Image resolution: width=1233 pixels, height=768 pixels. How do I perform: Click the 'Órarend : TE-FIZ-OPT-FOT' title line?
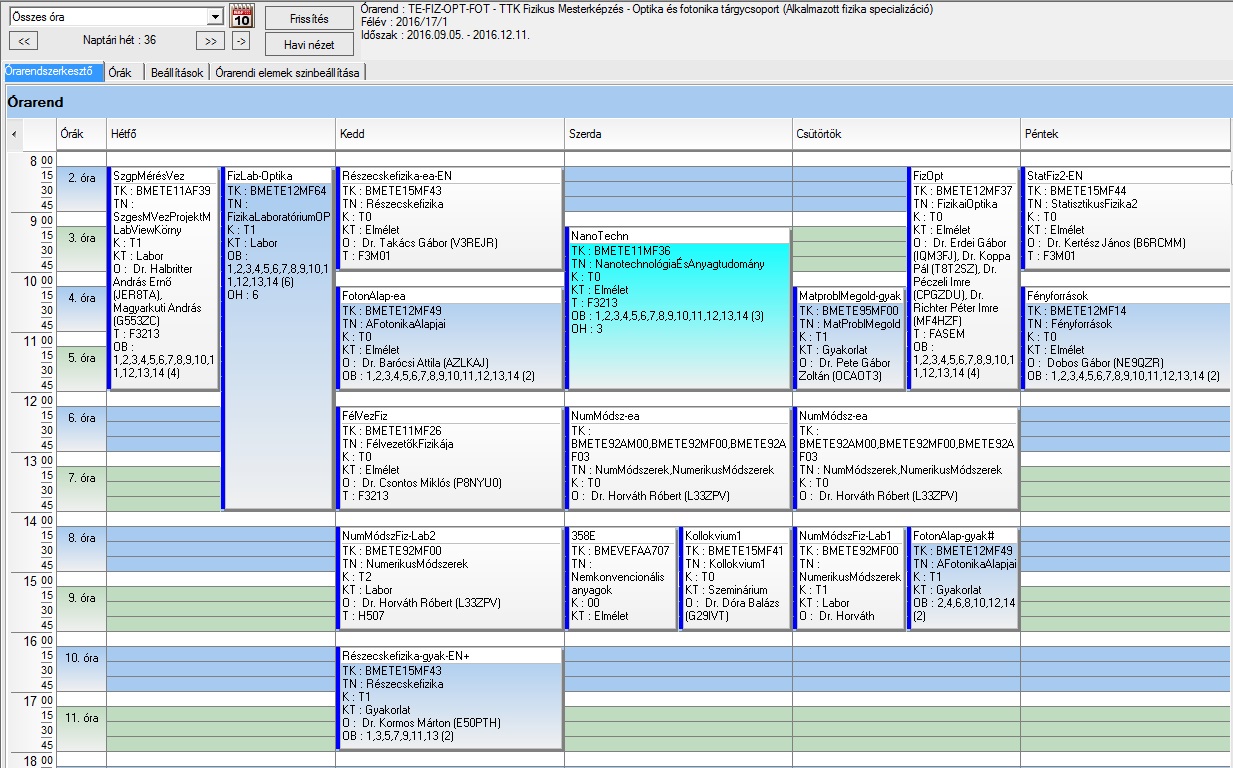click(x=647, y=8)
